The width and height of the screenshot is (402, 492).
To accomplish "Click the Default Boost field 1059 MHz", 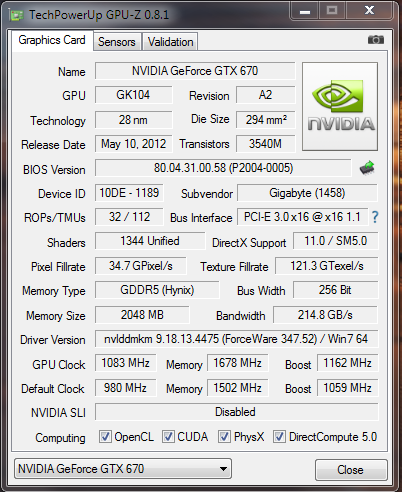I will pos(348,388).
